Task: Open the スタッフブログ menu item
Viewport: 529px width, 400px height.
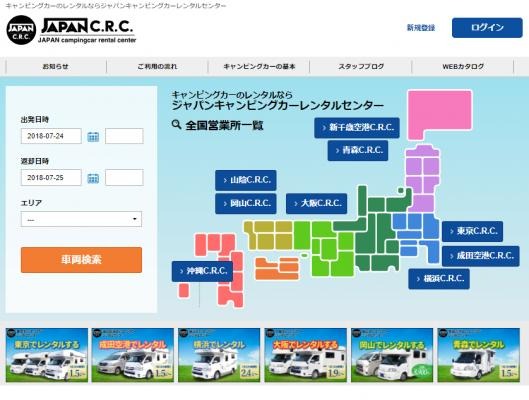Action: click(361, 66)
